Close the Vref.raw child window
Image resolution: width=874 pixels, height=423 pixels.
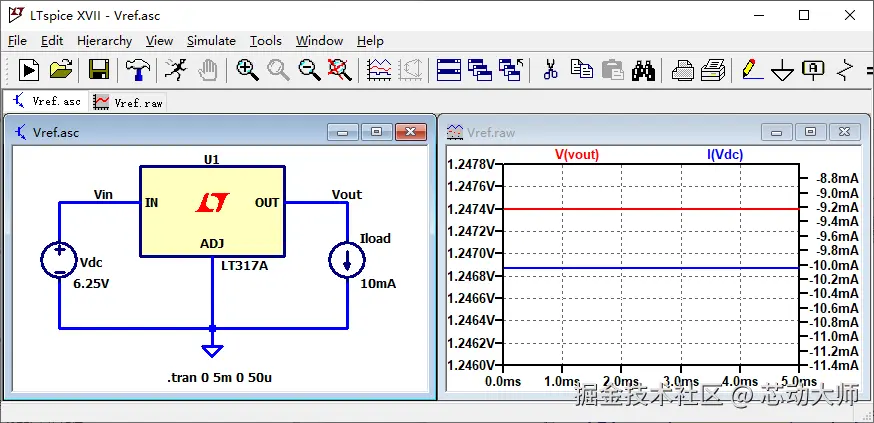[x=844, y=132]
